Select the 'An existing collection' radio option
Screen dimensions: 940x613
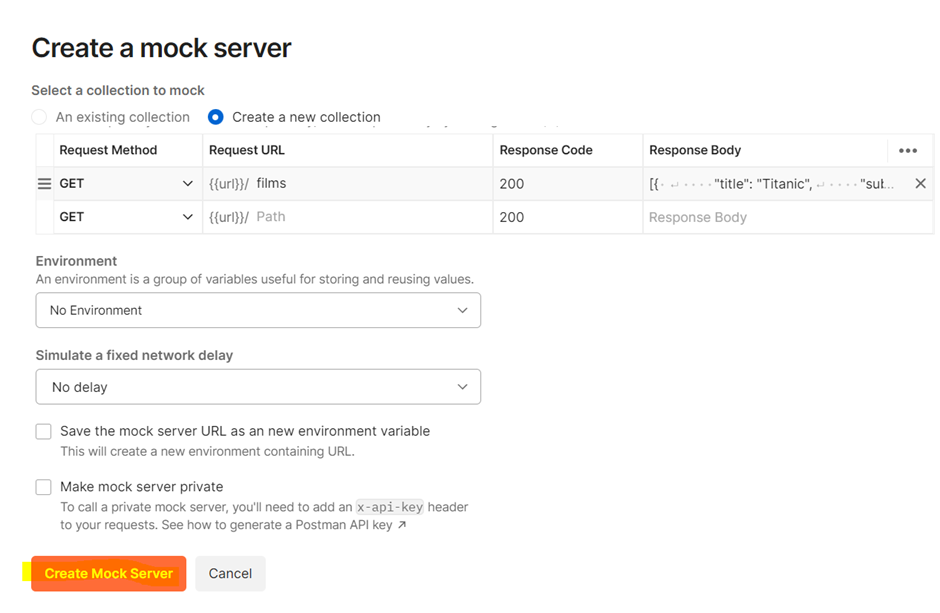click(x=40, y=117)
